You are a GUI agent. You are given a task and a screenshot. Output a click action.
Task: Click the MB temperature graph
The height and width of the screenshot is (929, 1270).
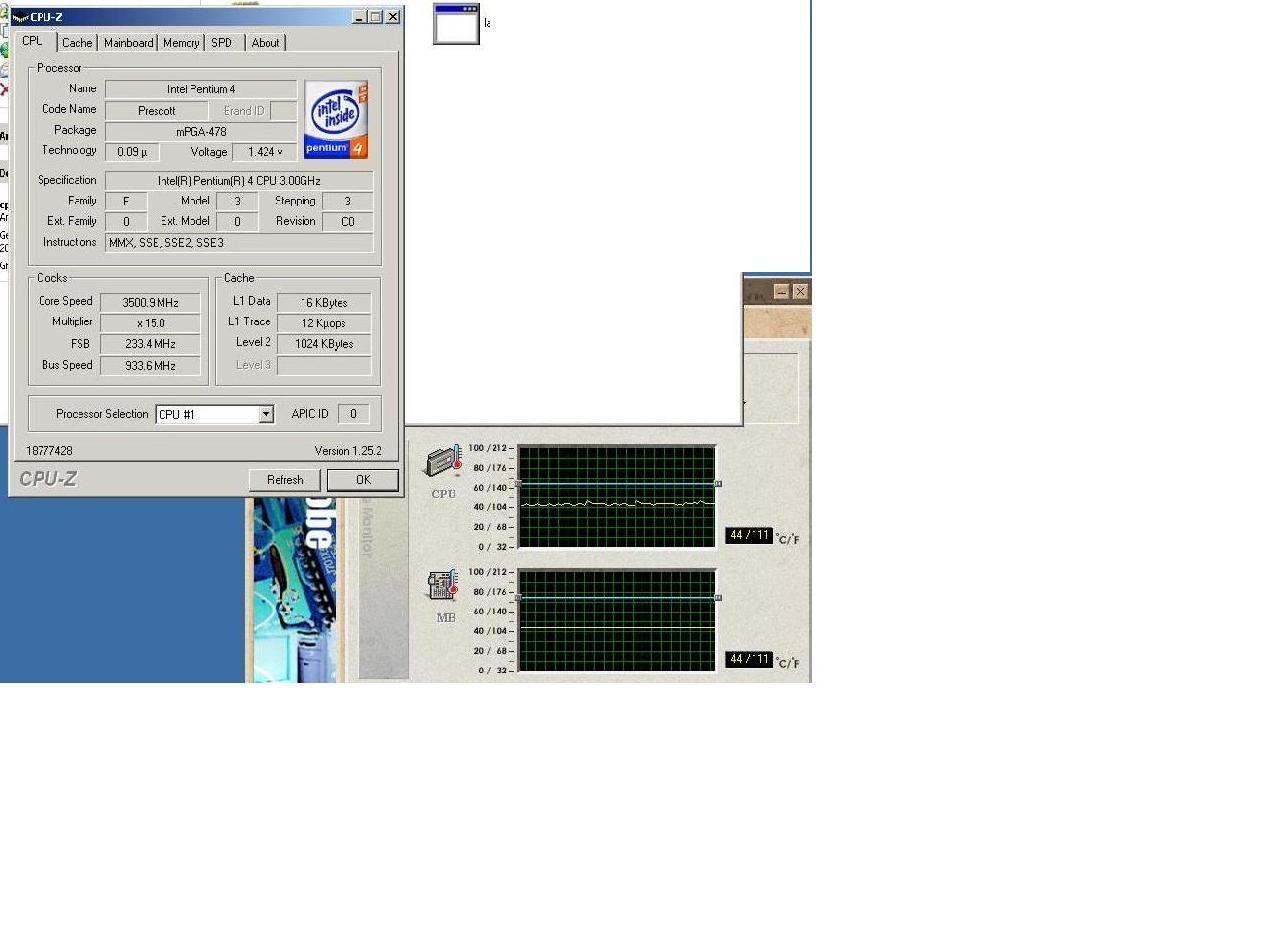tap(617, 621)
